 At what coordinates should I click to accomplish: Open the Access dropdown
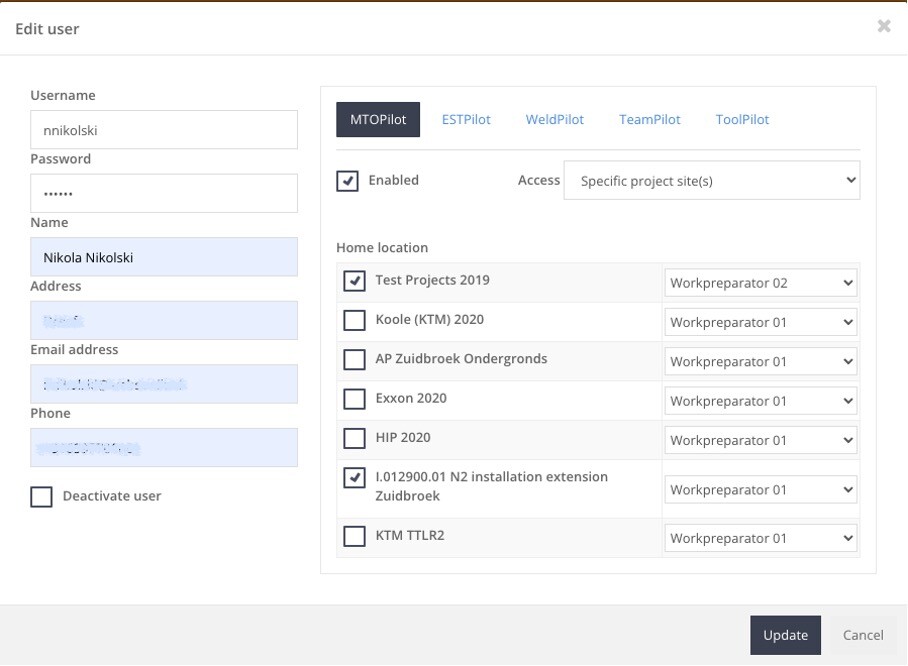click(711, 181)
